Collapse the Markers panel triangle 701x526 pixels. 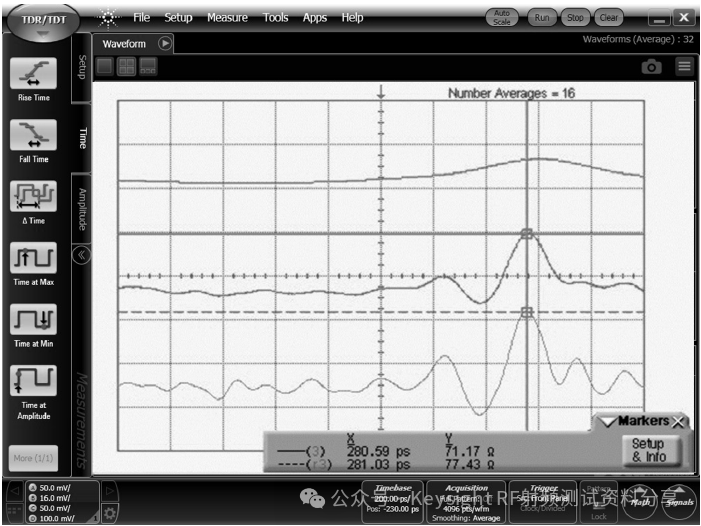point(608,421)
